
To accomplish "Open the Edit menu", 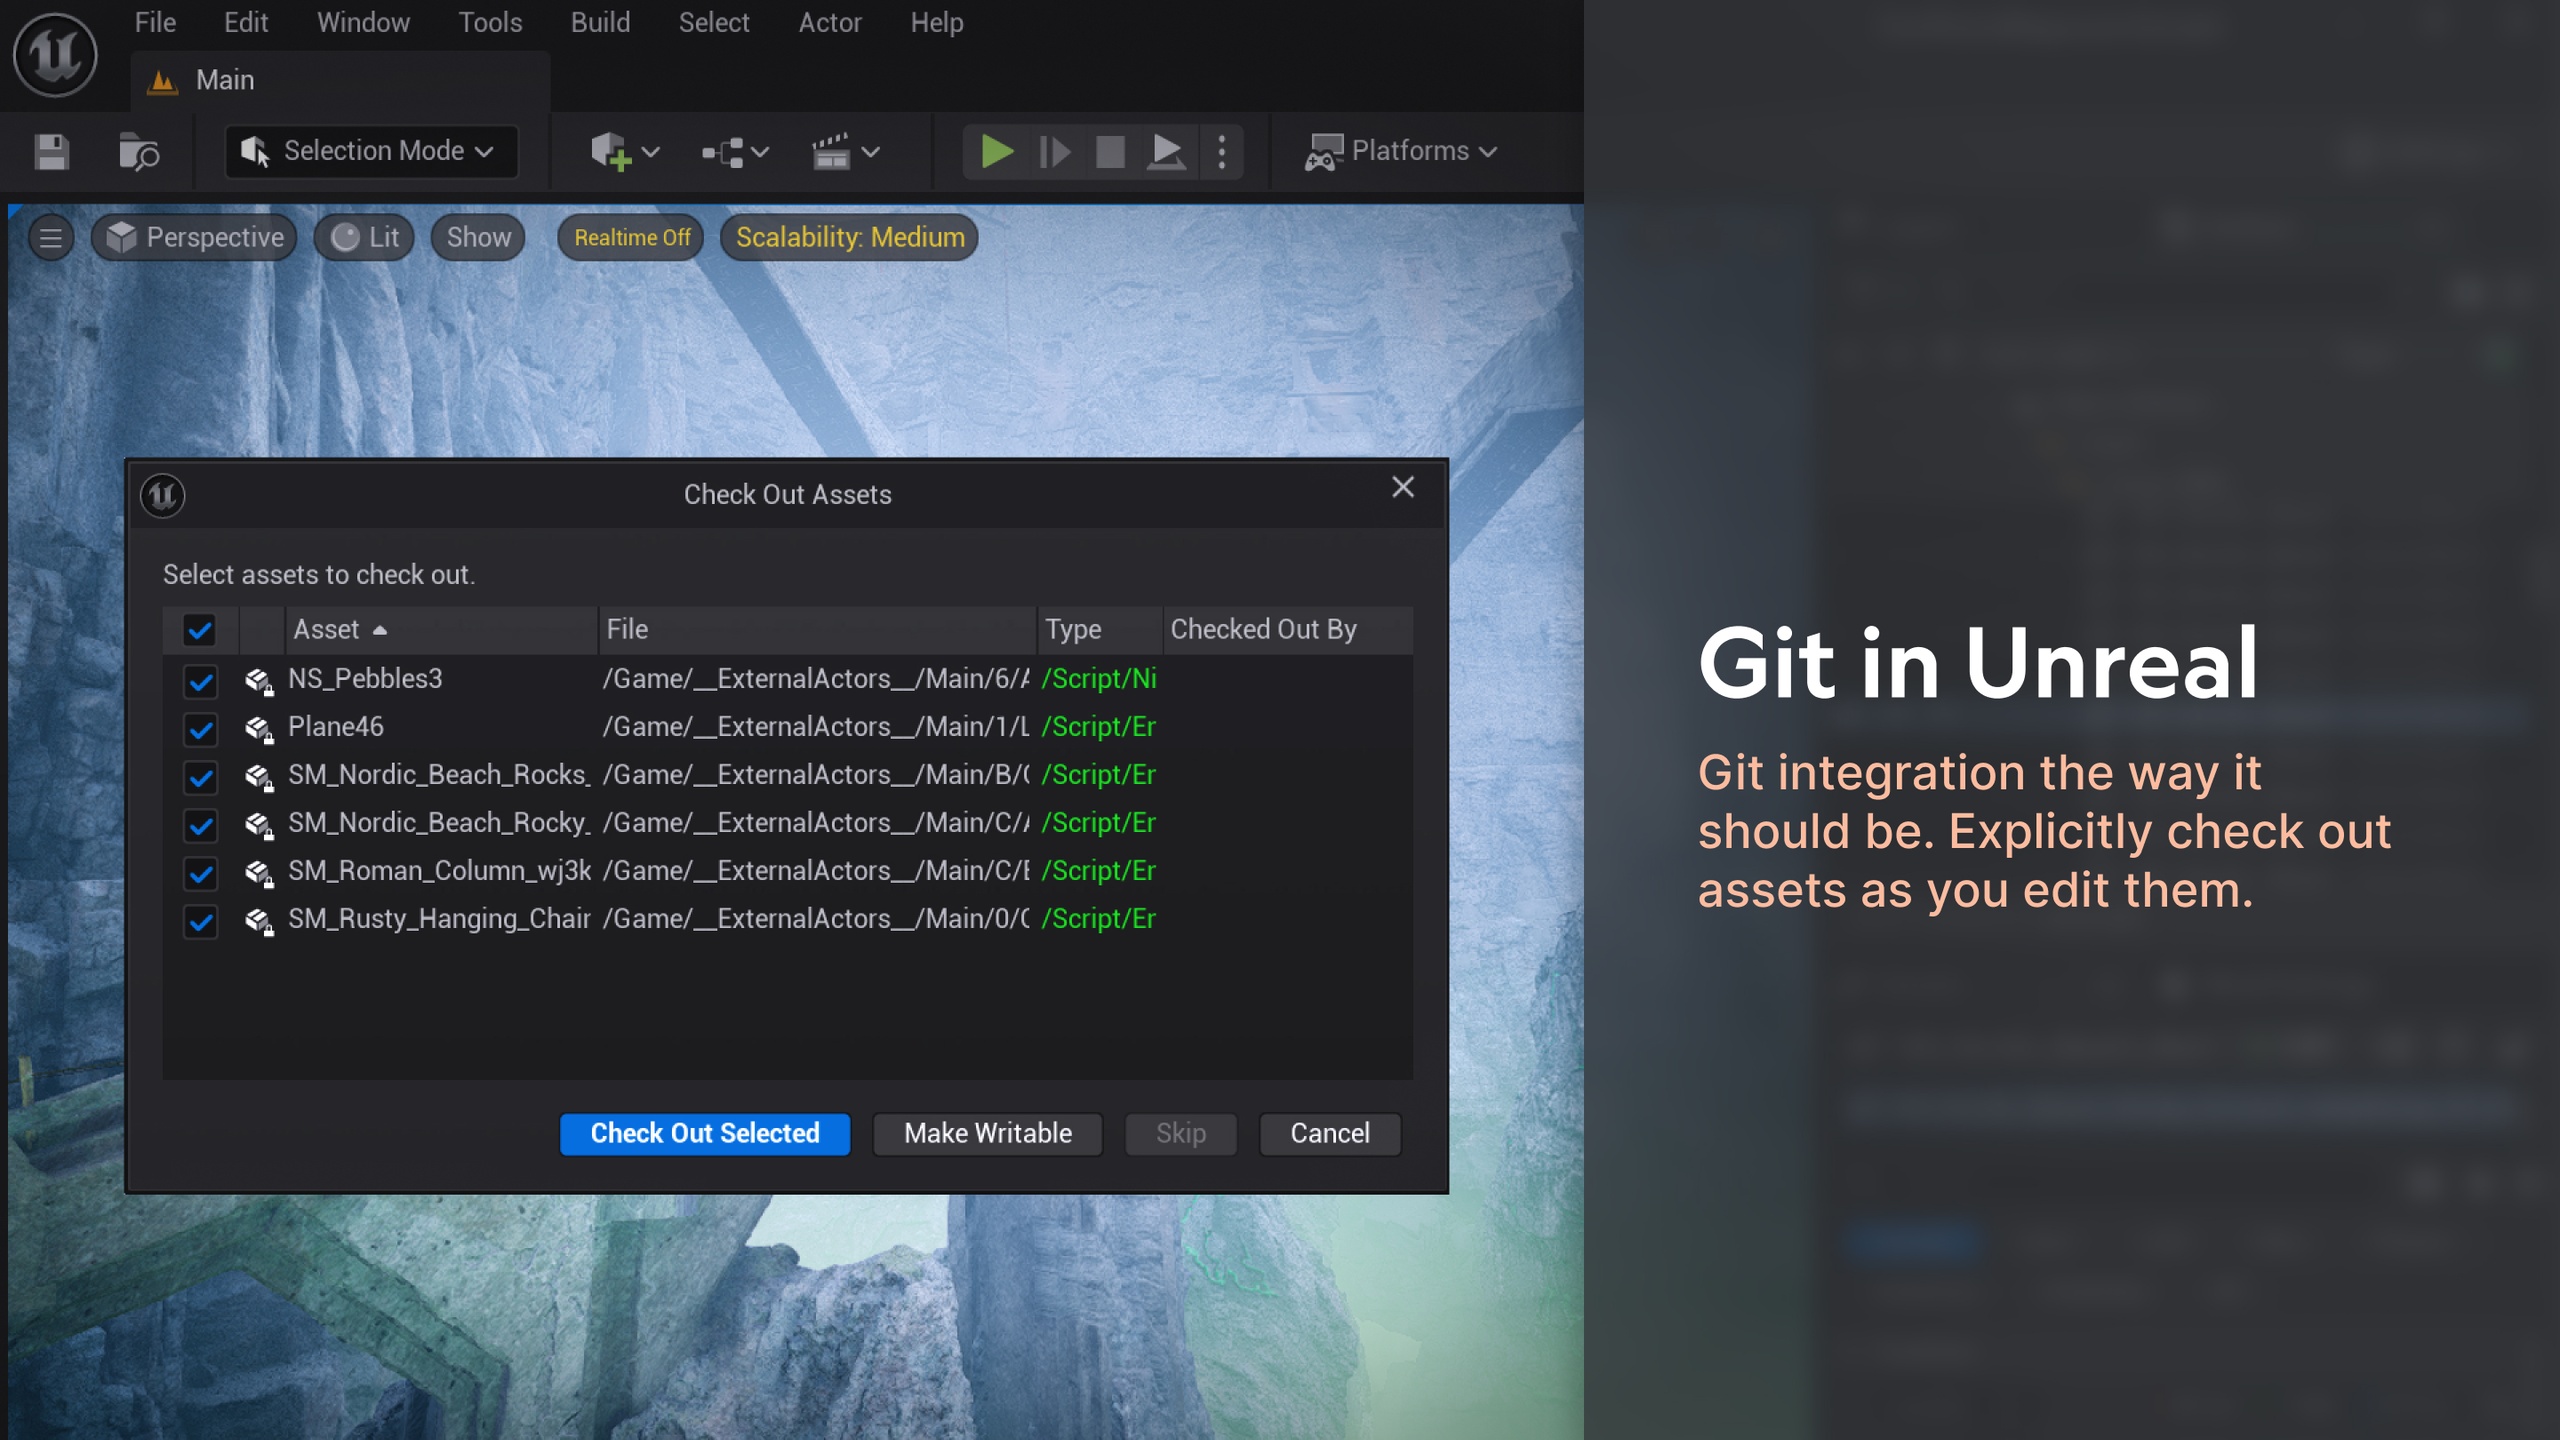I will [x=246, y=22].
